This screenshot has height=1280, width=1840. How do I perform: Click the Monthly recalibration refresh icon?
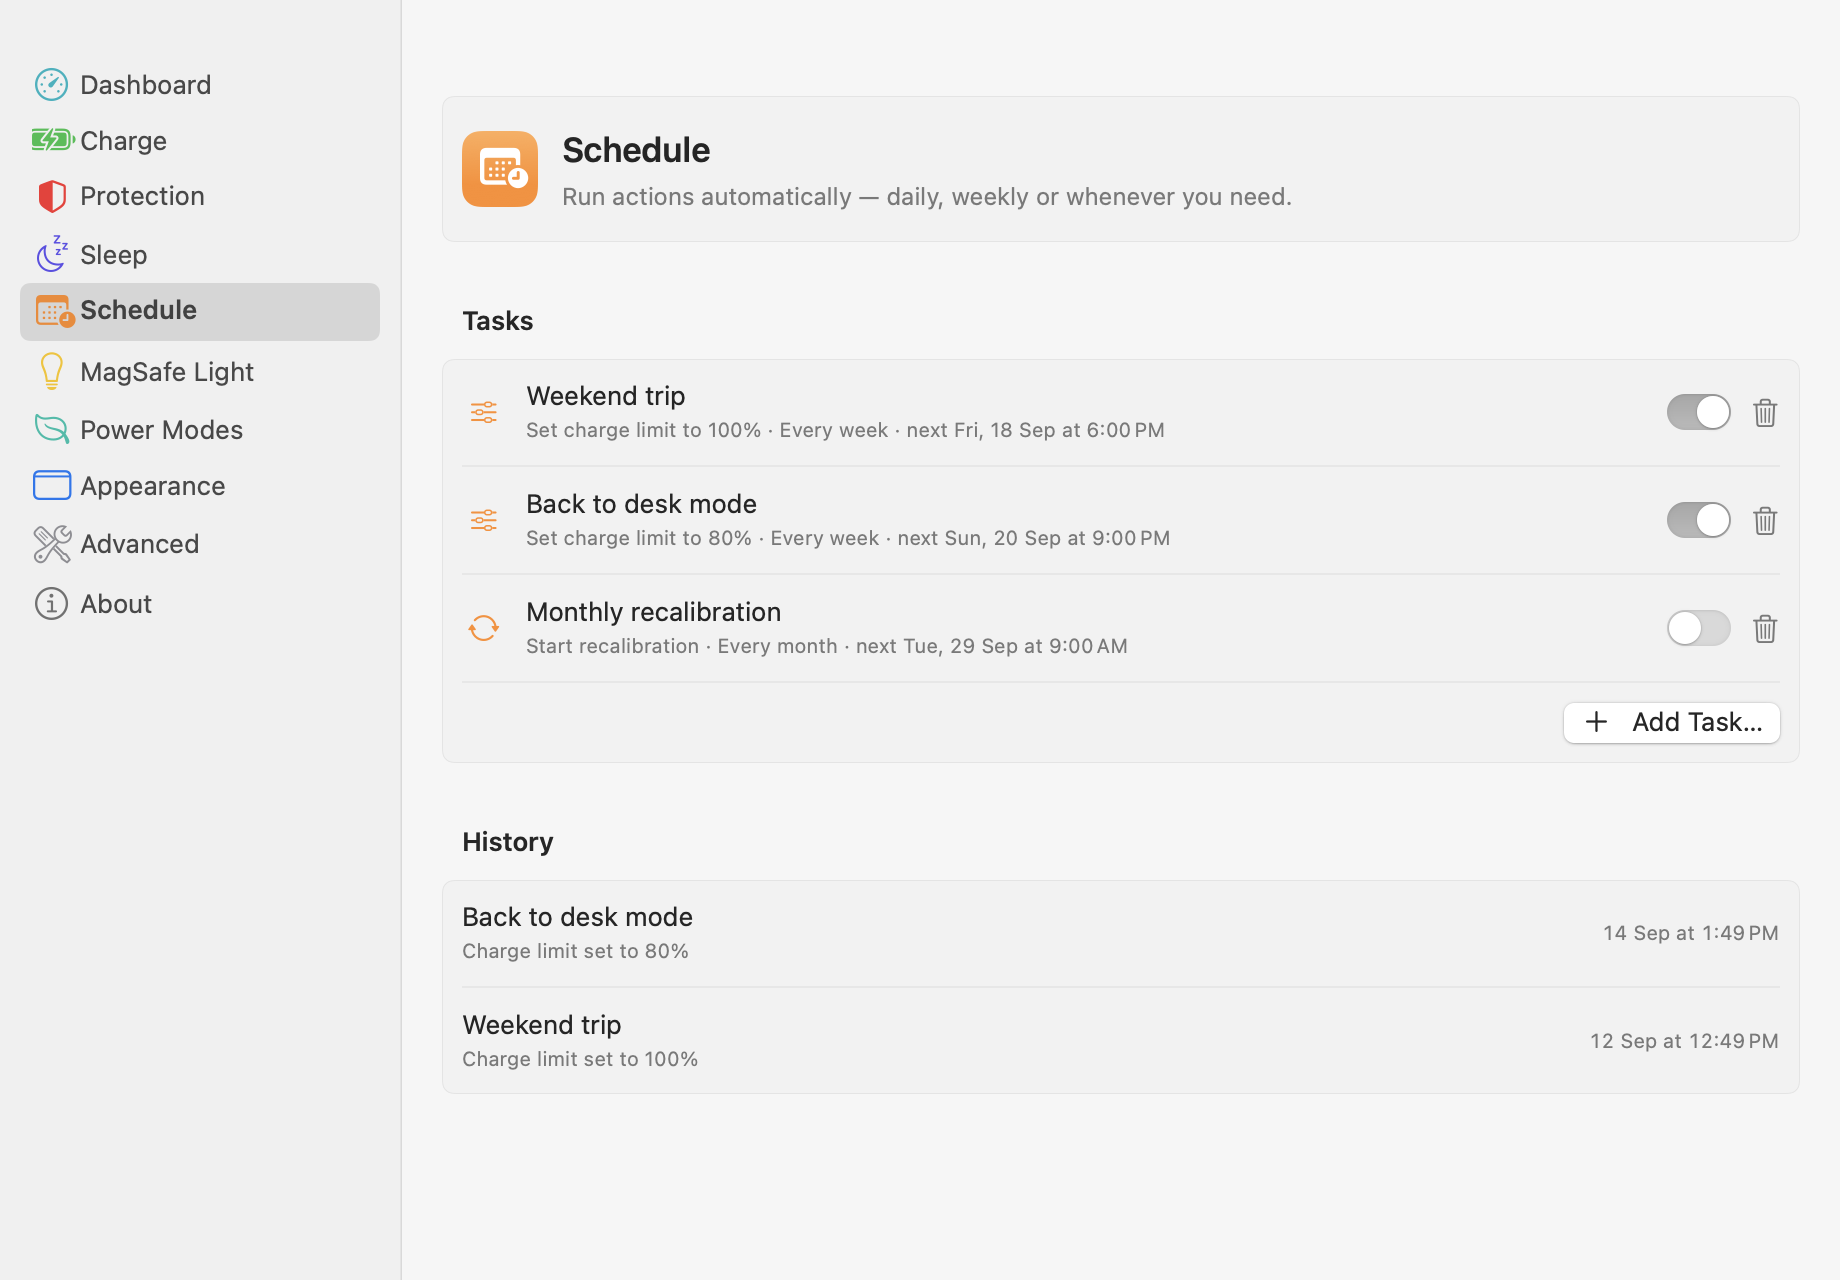click(x=484, y=628)
